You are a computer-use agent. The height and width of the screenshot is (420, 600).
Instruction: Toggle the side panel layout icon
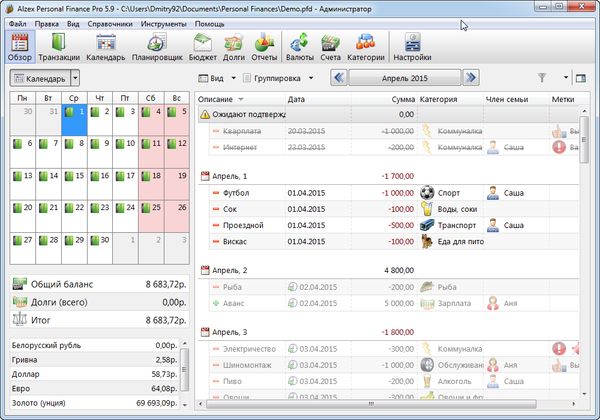pos(580,78)
